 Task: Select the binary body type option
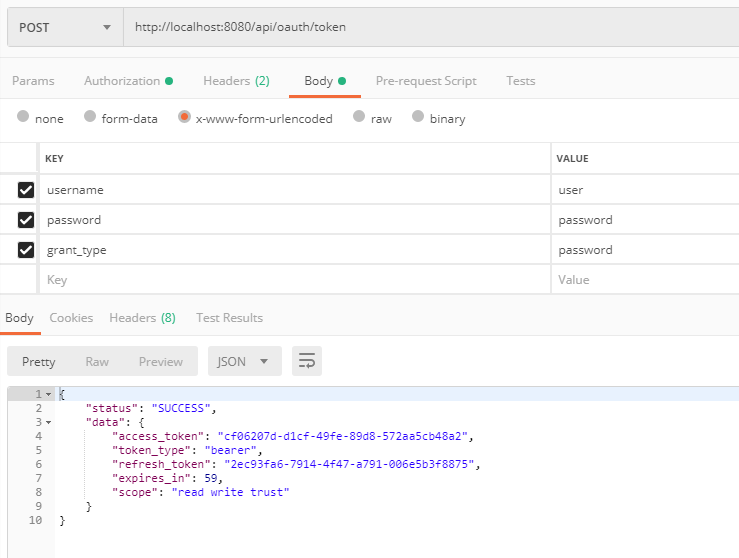[x=418, y=117]
